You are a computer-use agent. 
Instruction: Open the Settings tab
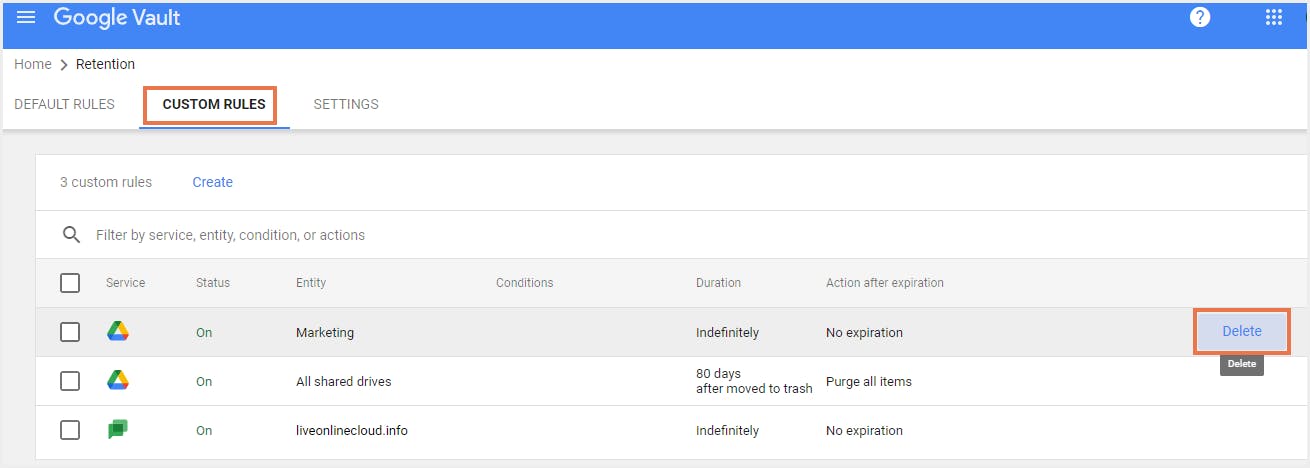coord(346,104)
